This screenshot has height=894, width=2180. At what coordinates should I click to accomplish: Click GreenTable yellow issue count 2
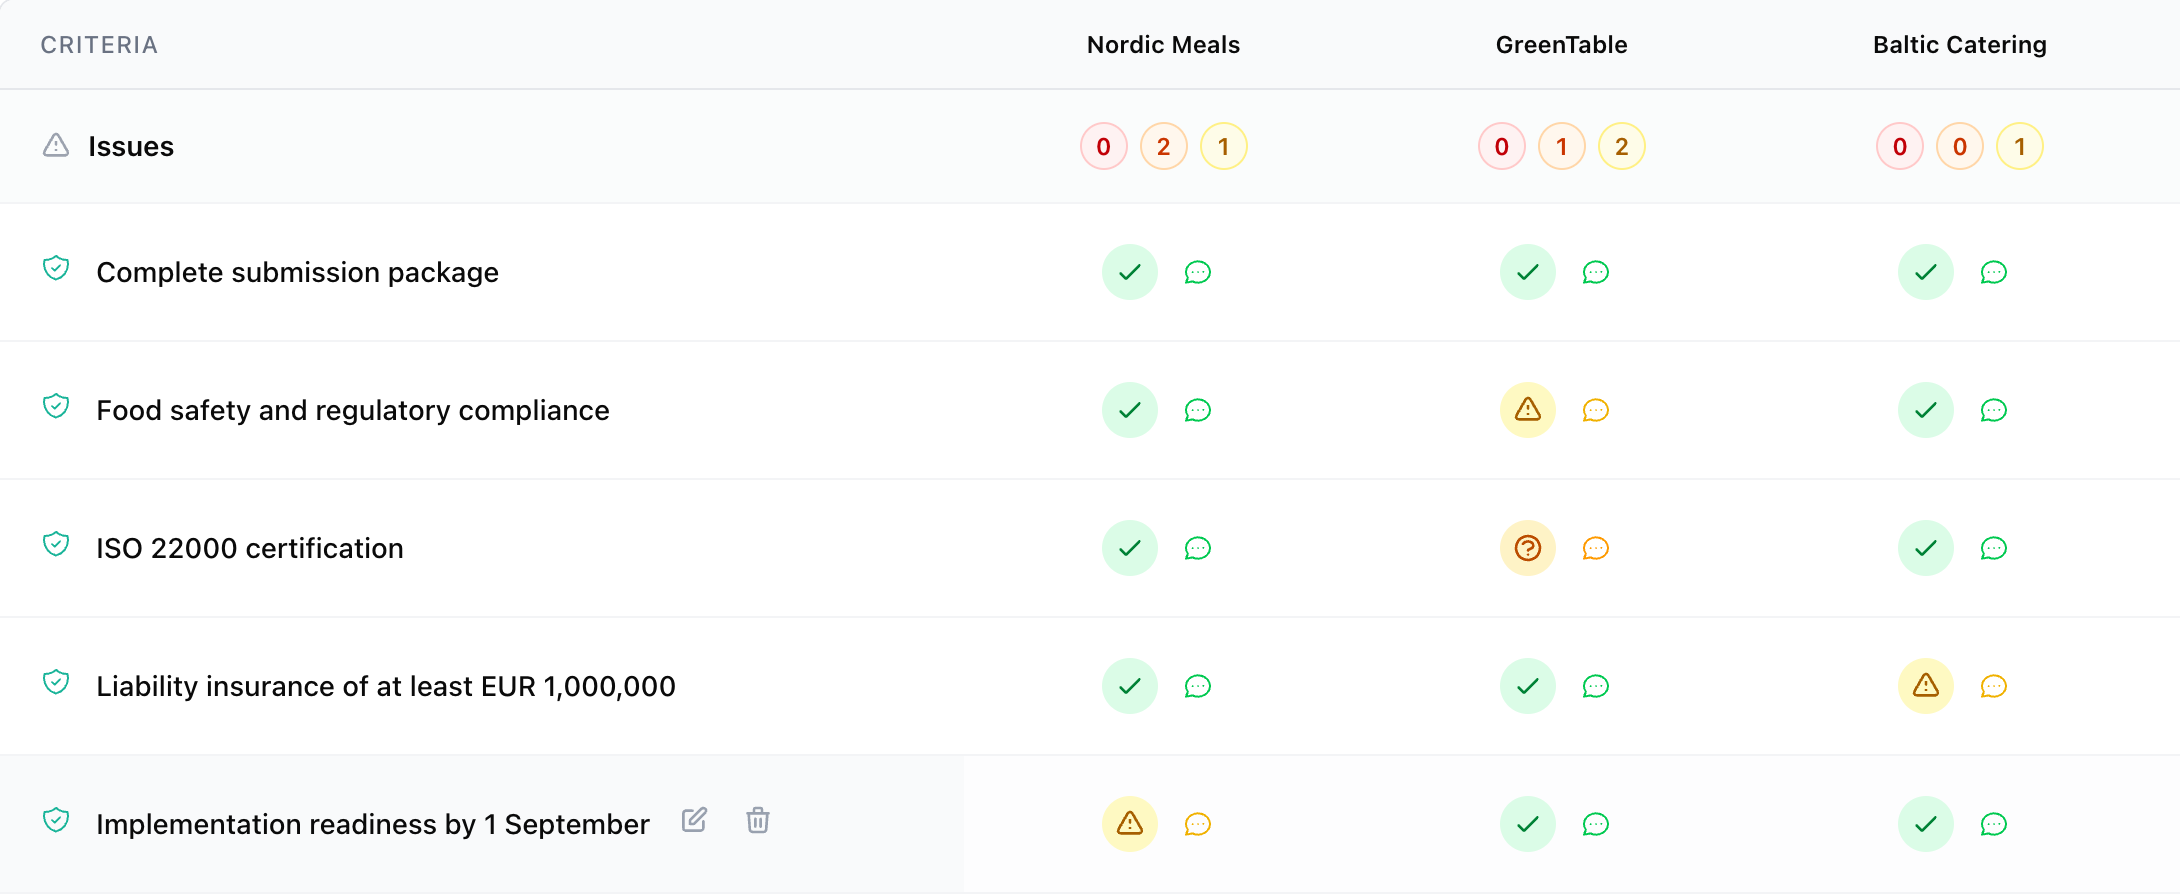[x=1622, y=147]
